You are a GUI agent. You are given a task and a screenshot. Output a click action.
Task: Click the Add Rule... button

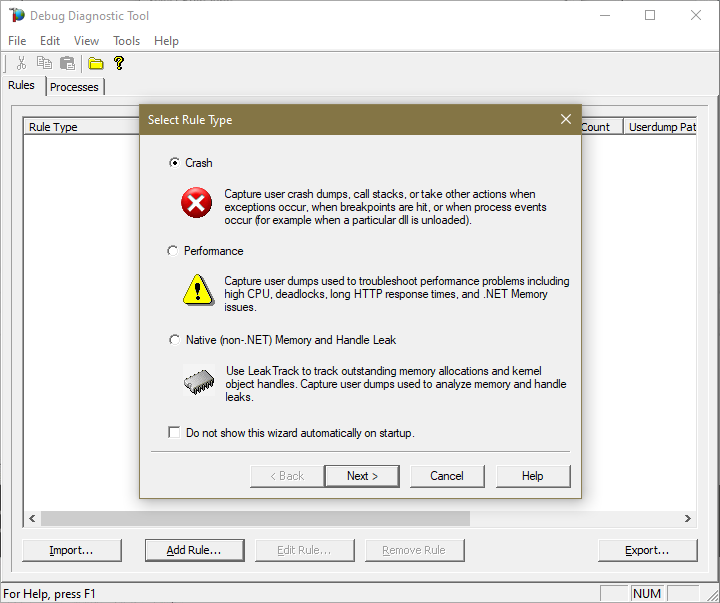point(194,550)
